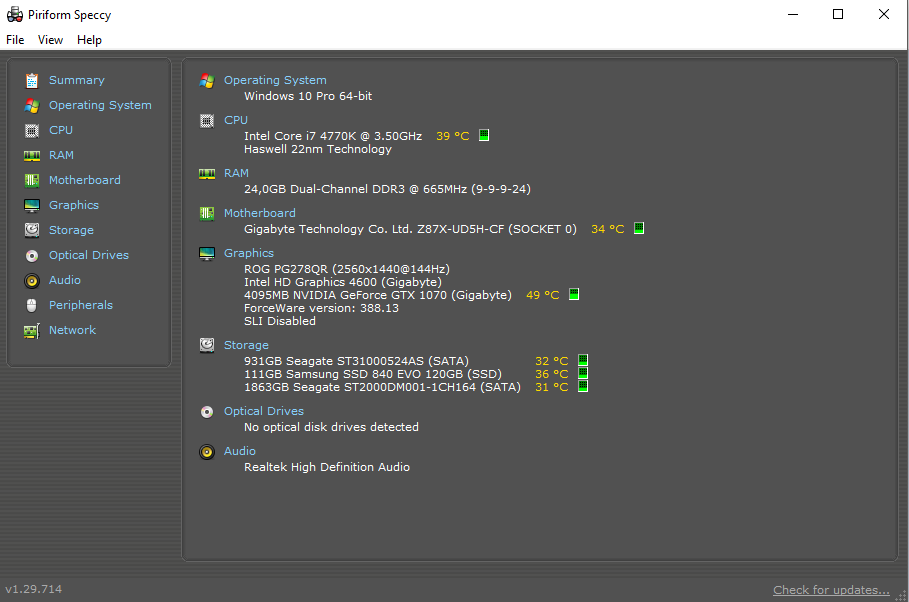Viewport: 909px width, 602px height.
Task: Open the View menu
Action: pos(50,39)
